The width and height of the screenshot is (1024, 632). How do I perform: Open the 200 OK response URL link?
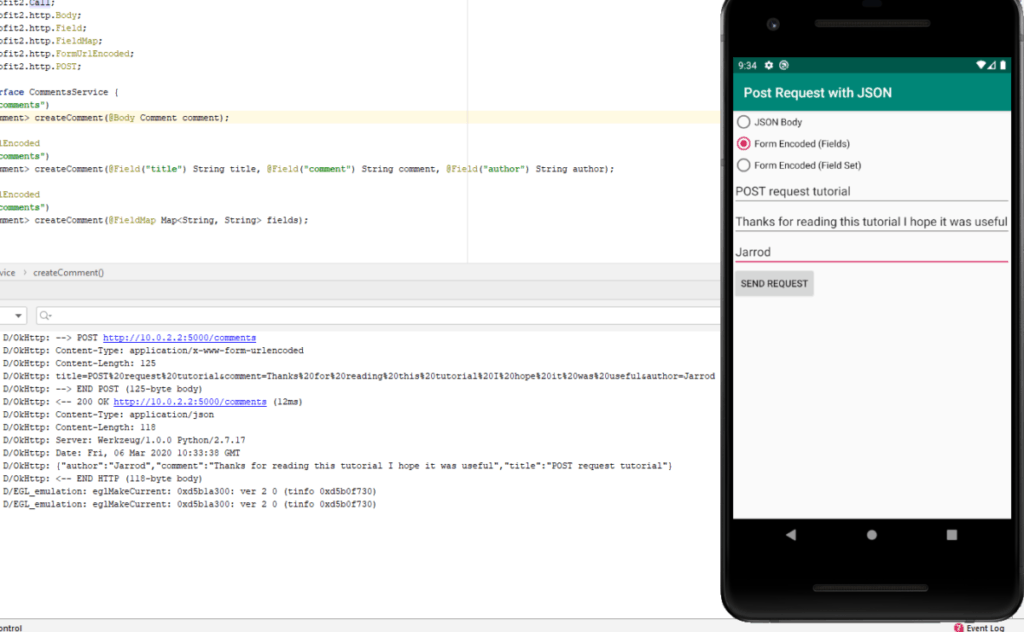point(189,402)
